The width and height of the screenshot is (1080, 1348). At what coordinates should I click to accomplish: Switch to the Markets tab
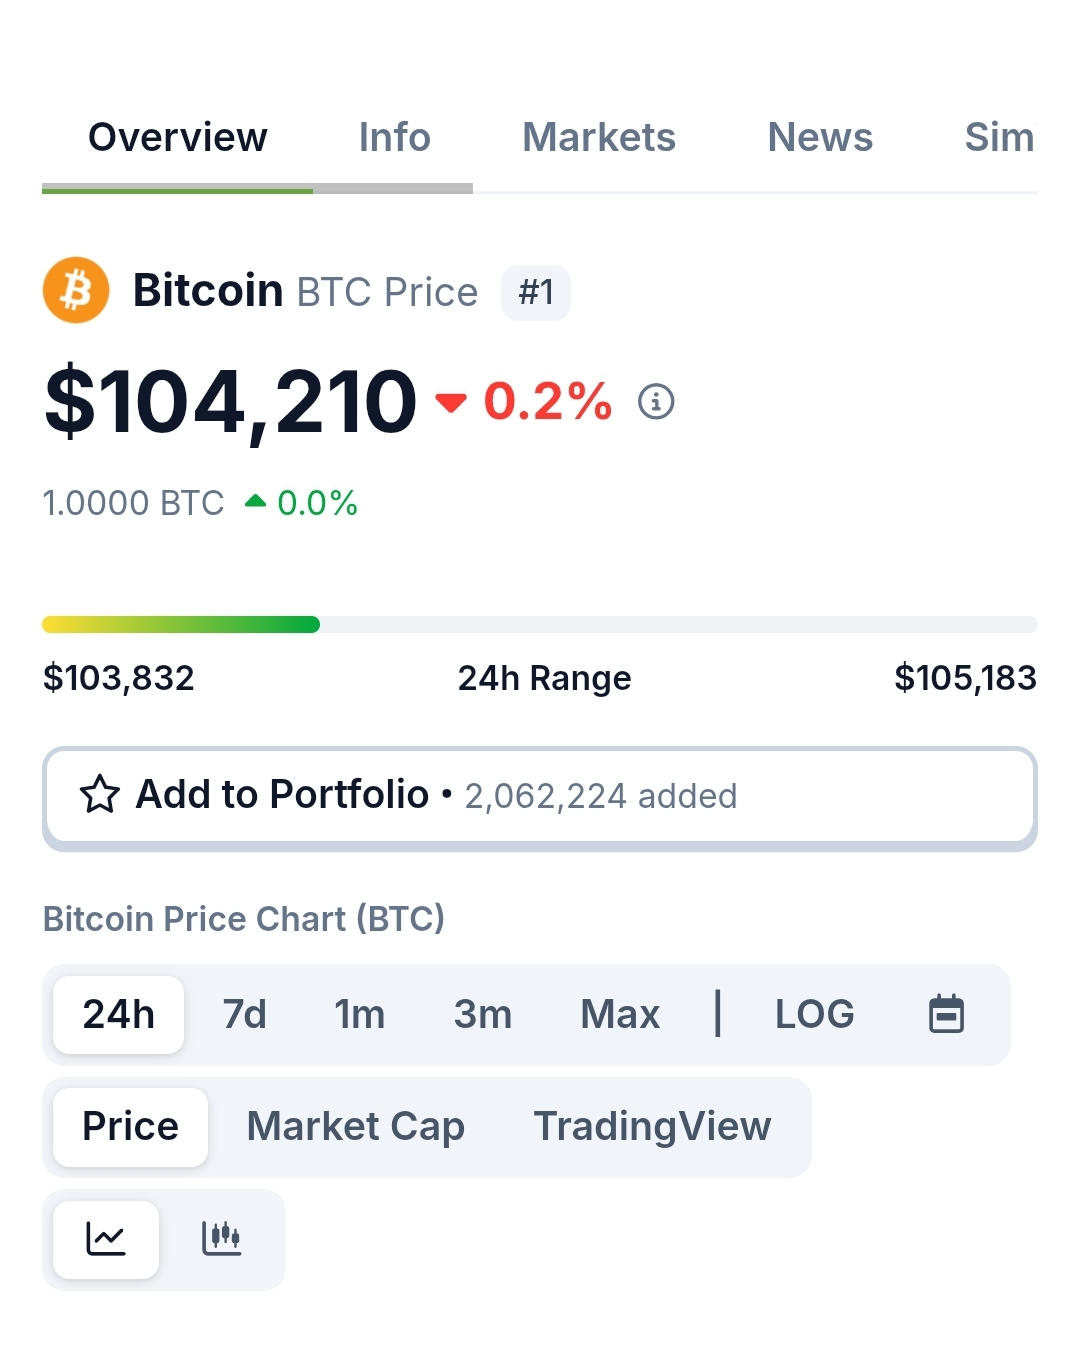599,137
